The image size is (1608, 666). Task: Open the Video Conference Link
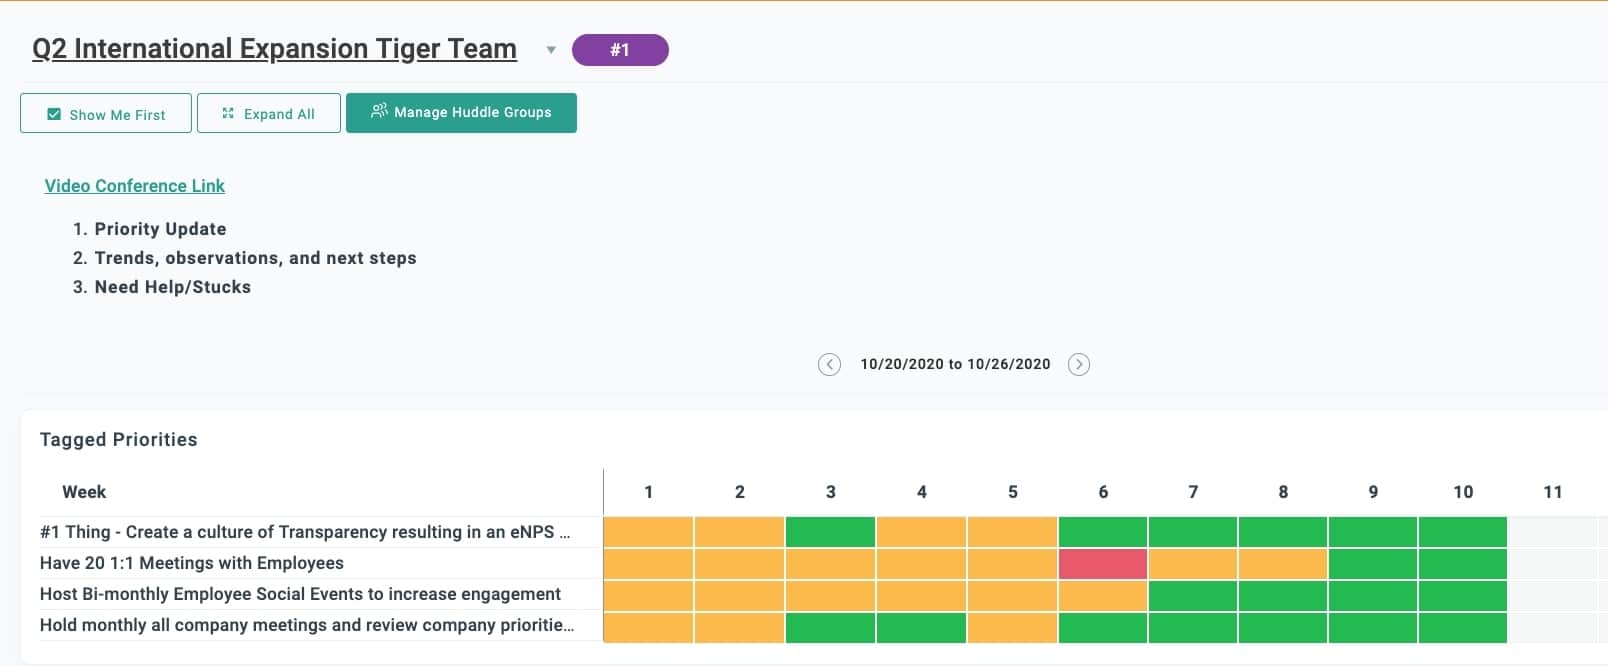(x=135, y=186)
